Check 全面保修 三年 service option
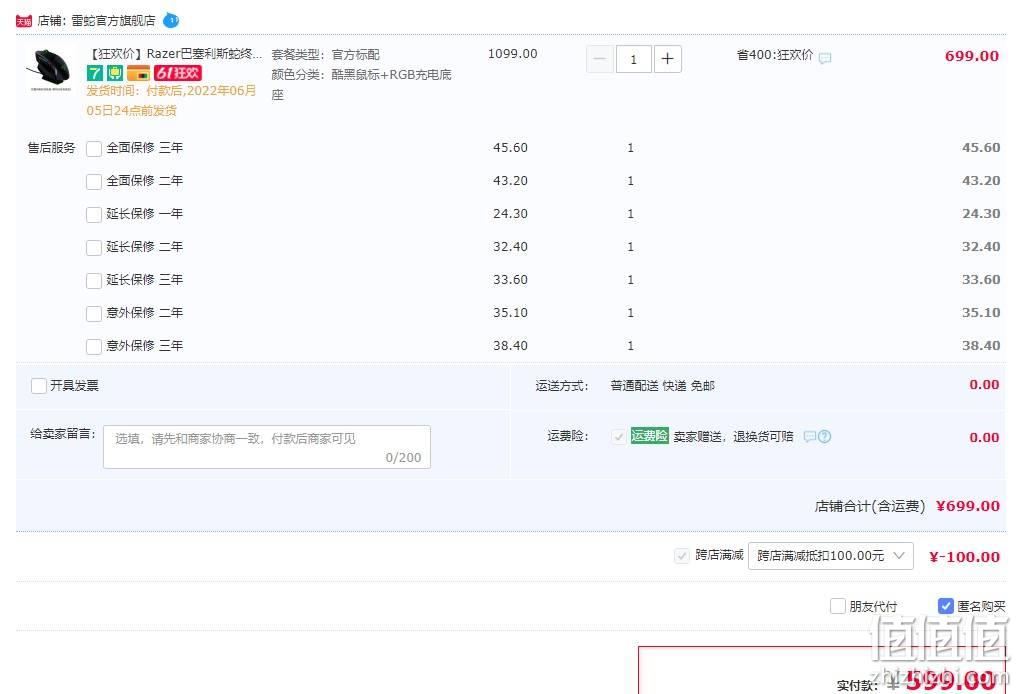Viewport: 1019px width, 694px height. click(94, 149)
